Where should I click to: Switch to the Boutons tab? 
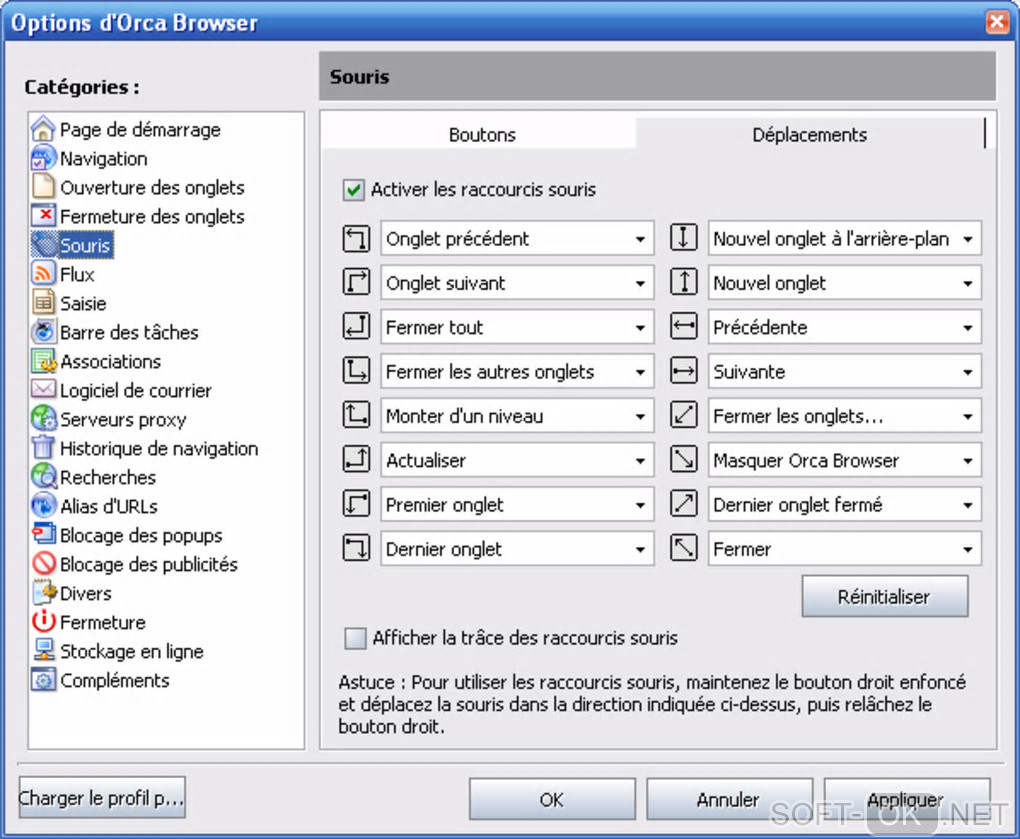pos(481,134)
